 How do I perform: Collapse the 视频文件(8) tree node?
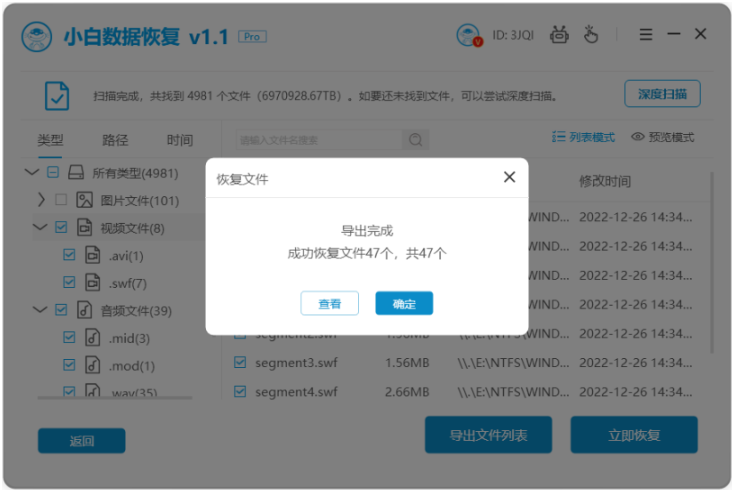coord(40,228)
